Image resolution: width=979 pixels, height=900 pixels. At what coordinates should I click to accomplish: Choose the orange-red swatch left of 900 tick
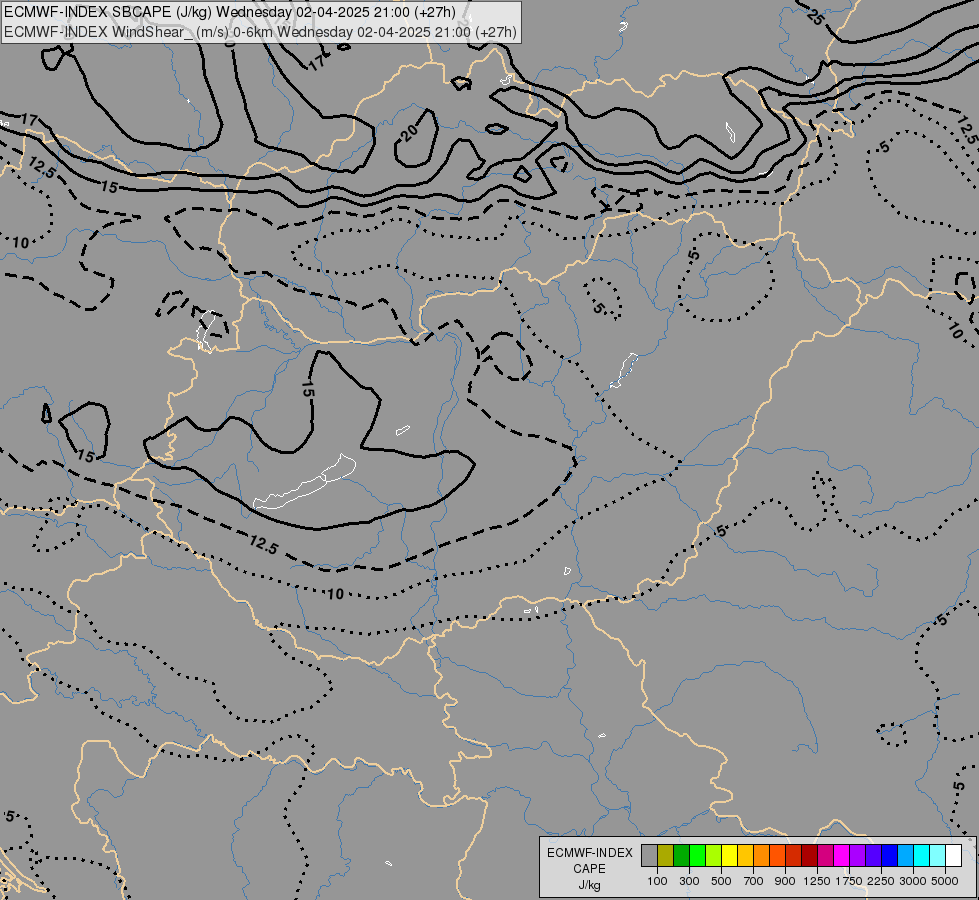pos(777,856)
